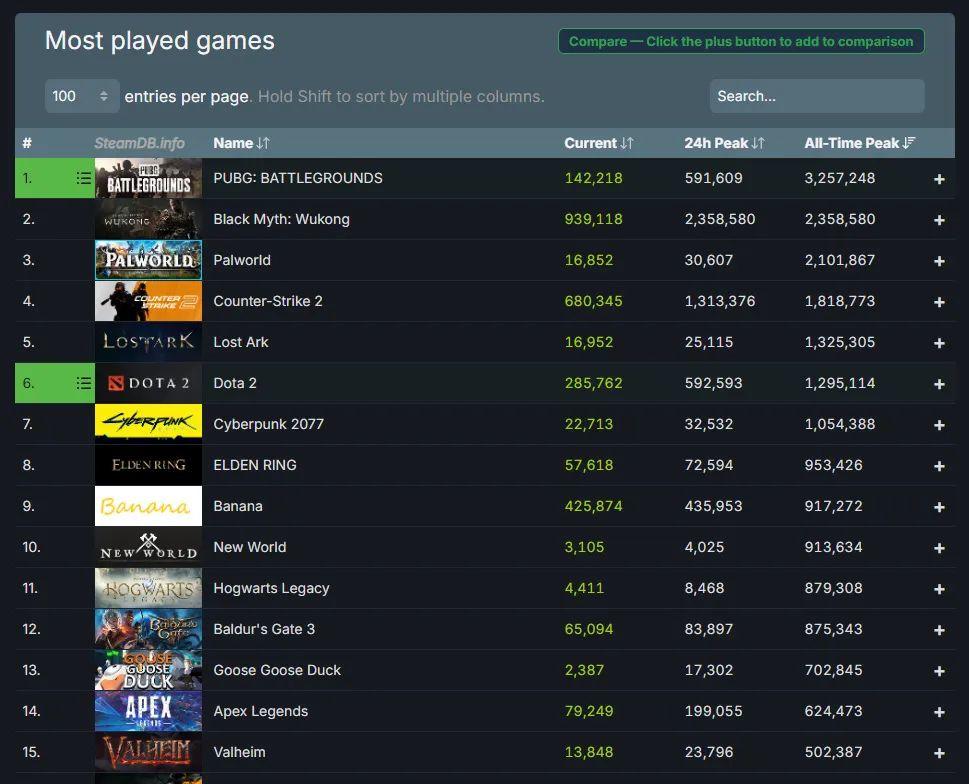Add Apex Legends to comparison list
The height and width of the screenshot is (784, 969).
click(939, 712)
